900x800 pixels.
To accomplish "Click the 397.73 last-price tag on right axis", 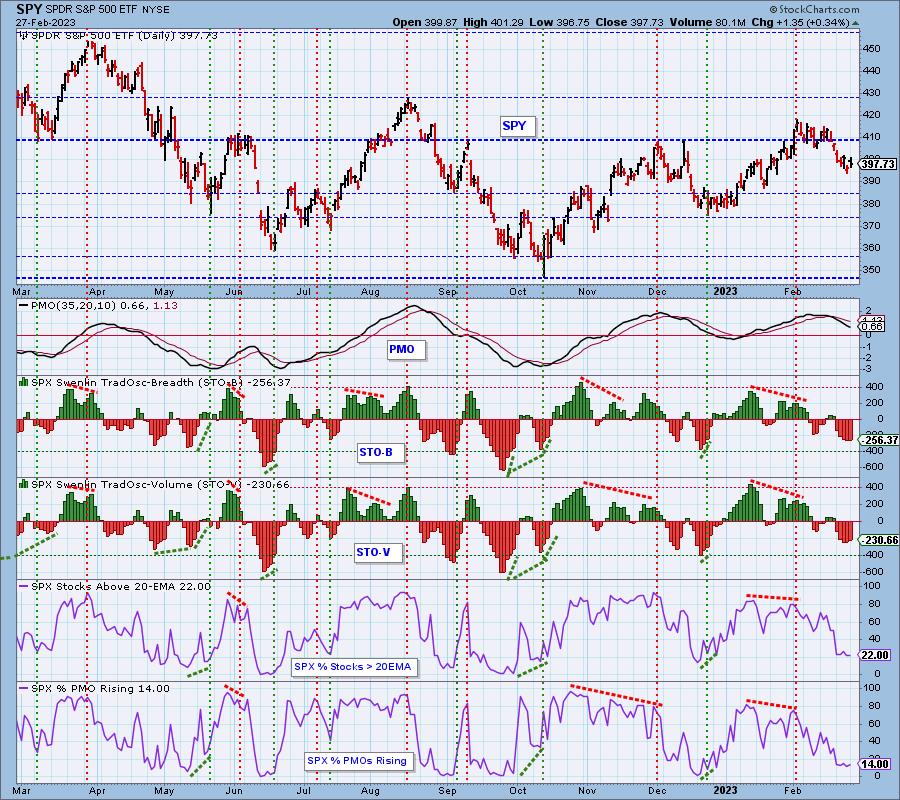I will coord(879,164).
